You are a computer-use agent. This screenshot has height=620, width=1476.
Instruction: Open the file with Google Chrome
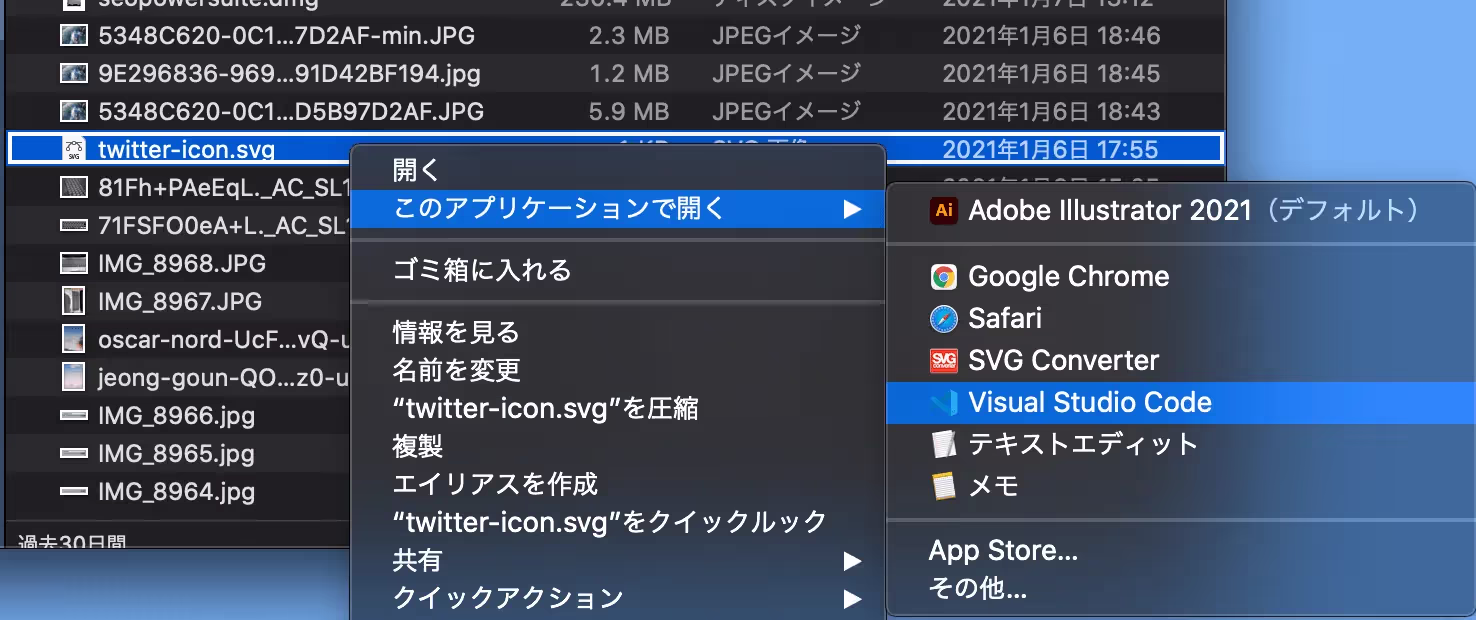click(1180, 277)
